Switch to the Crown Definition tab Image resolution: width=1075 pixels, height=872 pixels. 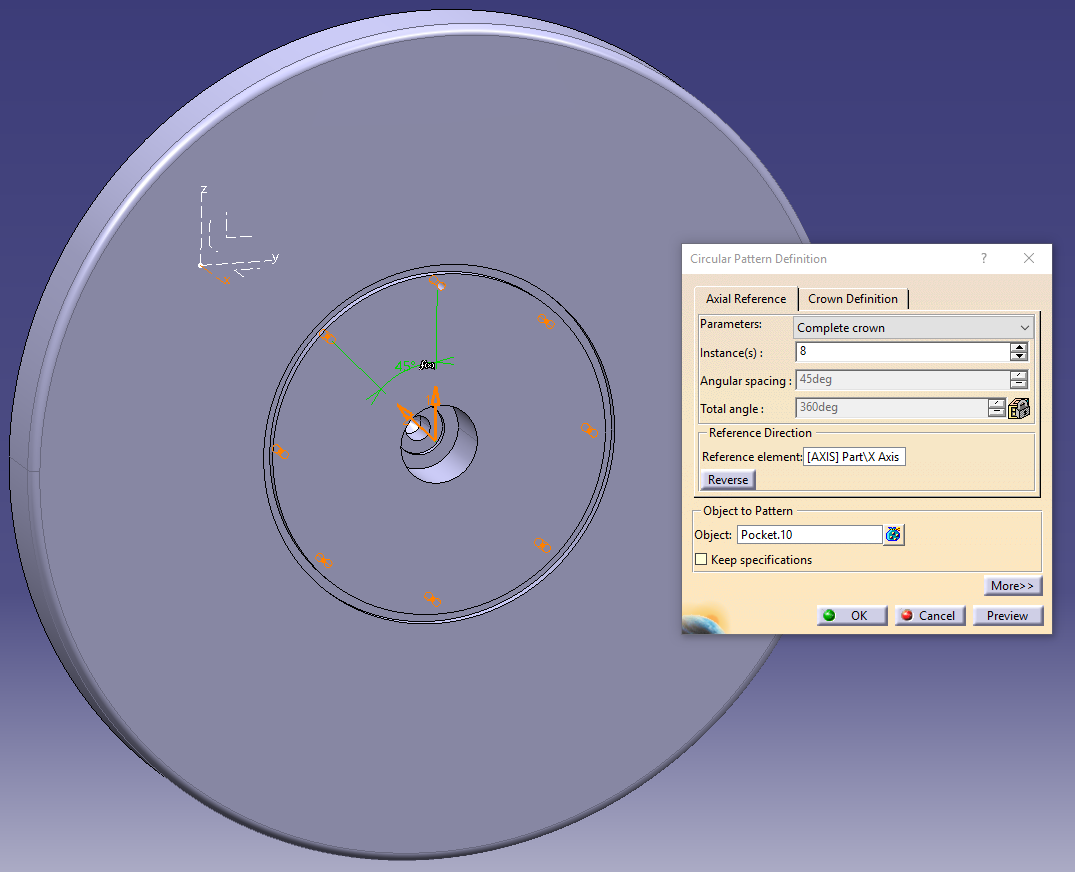[854, 298]
